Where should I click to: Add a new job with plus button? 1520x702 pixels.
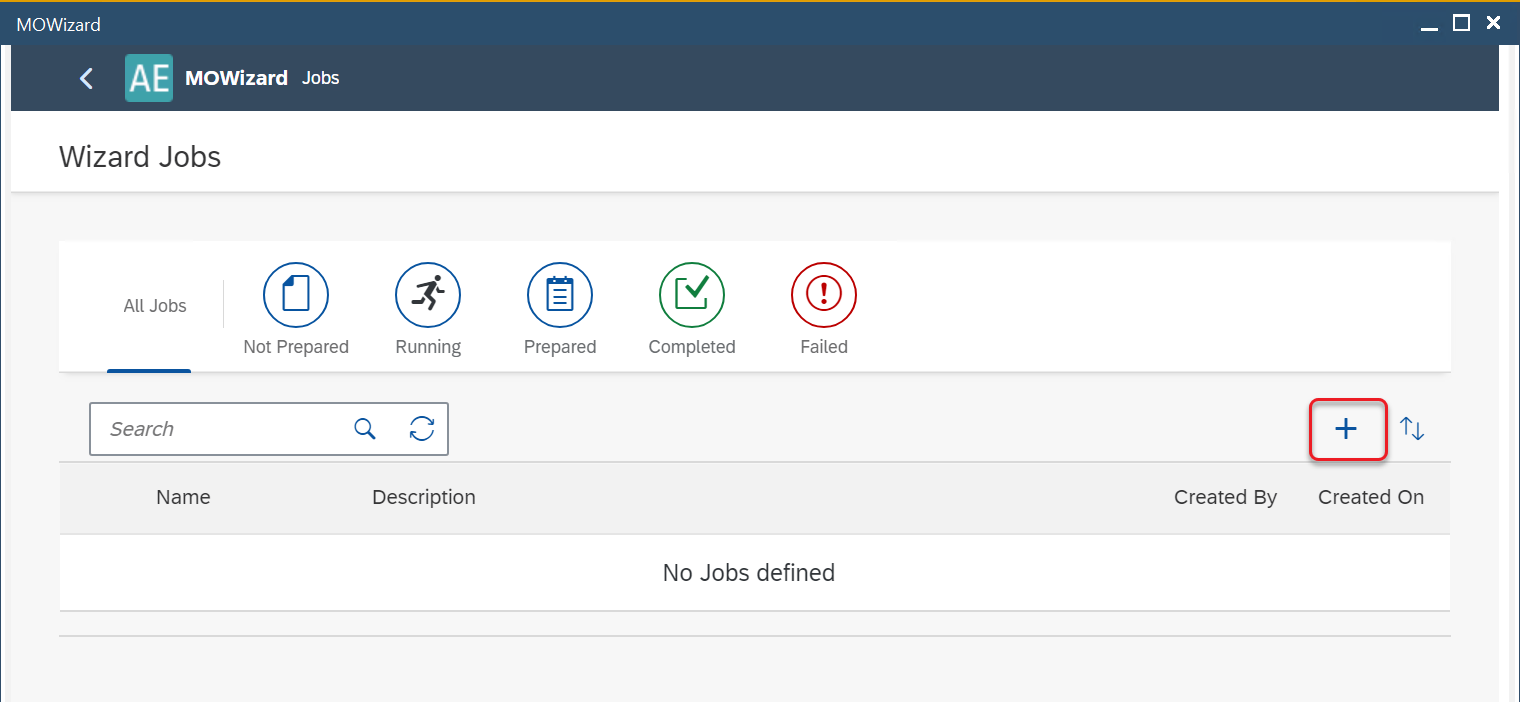(x=1347, y=429)
